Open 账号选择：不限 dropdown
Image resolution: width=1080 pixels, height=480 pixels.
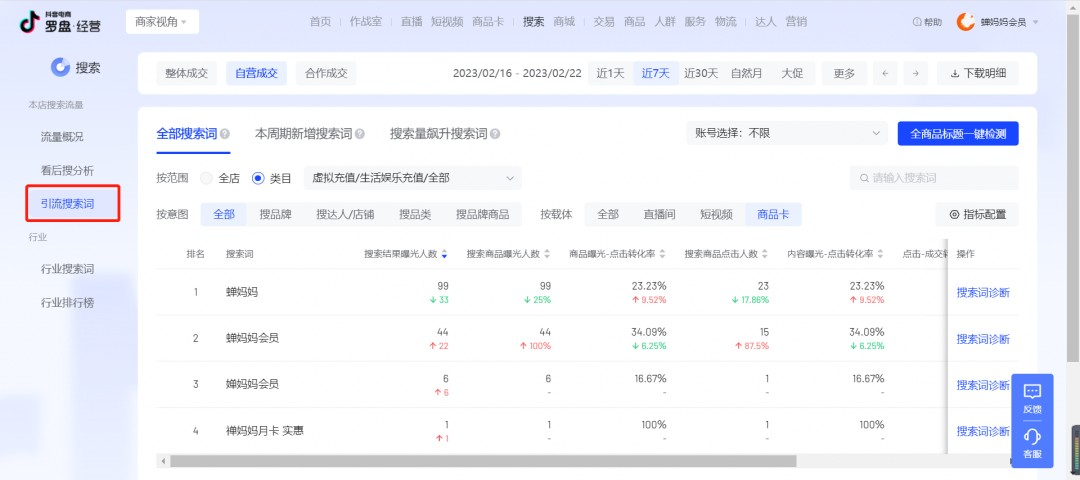(787, 134)
